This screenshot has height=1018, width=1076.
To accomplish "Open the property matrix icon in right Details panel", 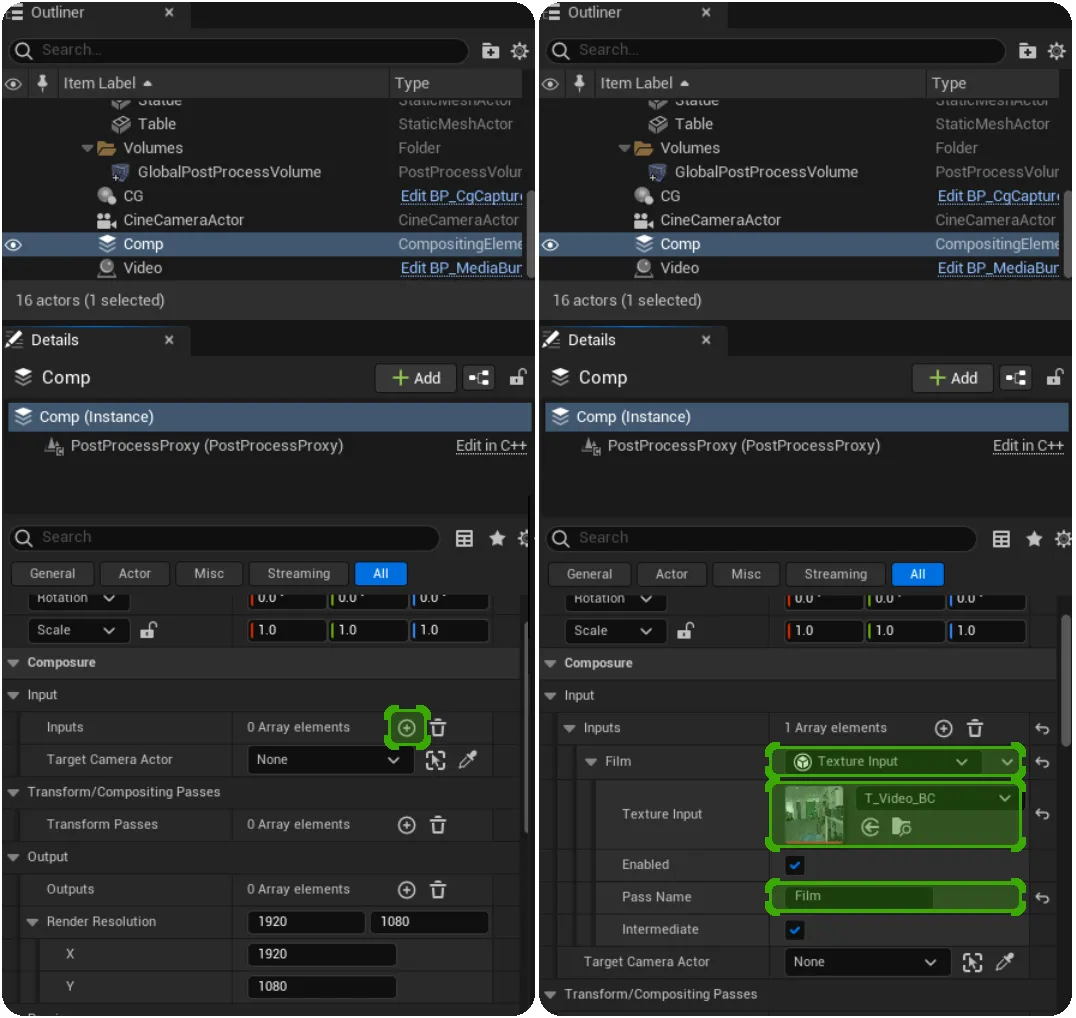I will (1001, 539).
